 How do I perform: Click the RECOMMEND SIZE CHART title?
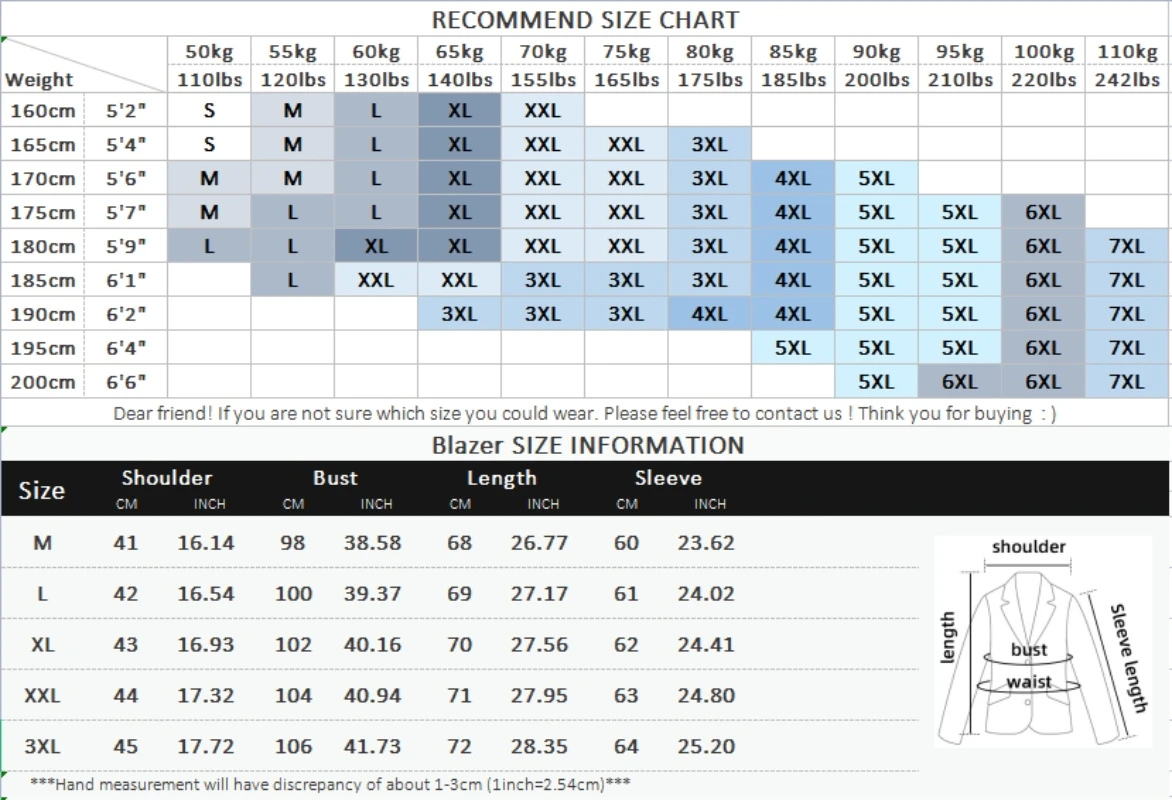585,19
